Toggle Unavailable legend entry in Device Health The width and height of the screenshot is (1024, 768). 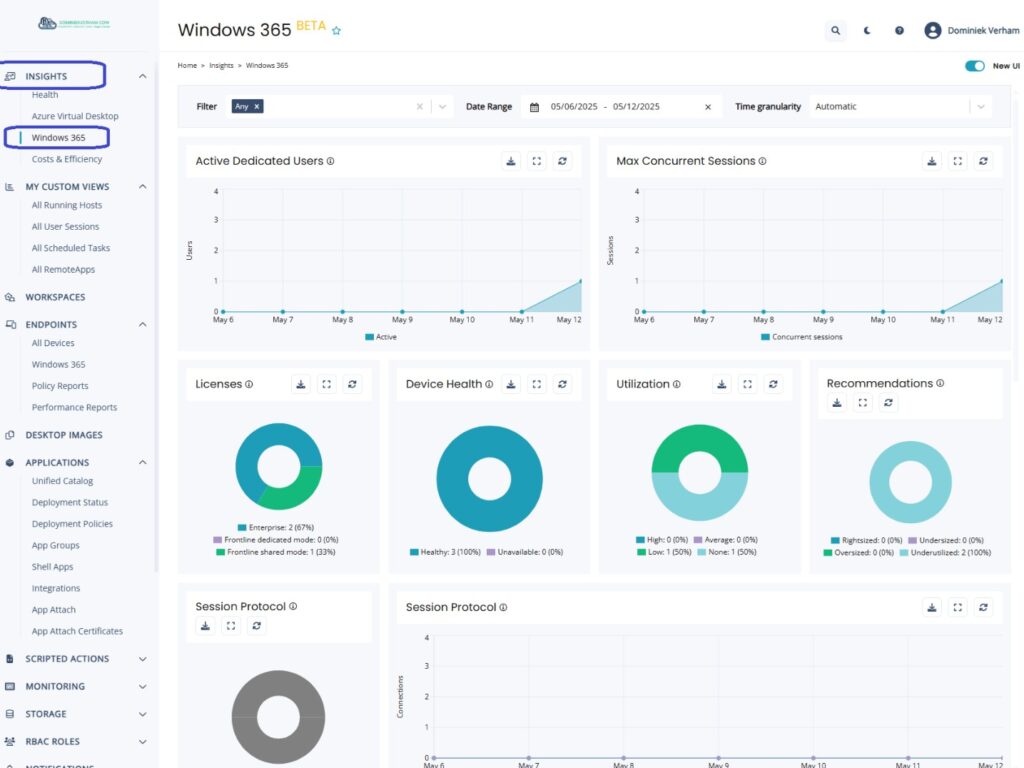pos(524,552)
